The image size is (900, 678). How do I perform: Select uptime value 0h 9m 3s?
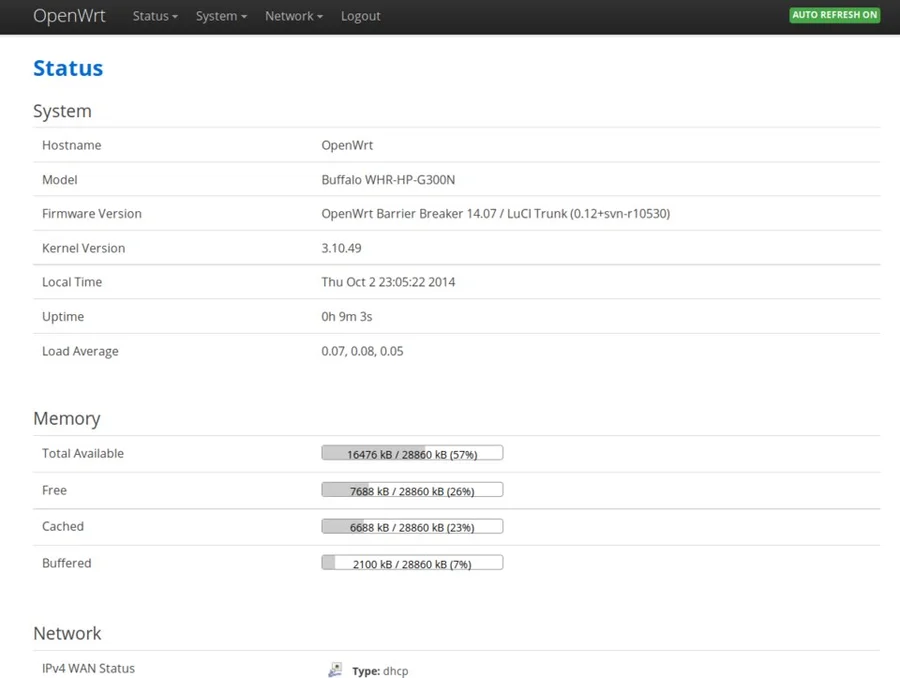347,316
